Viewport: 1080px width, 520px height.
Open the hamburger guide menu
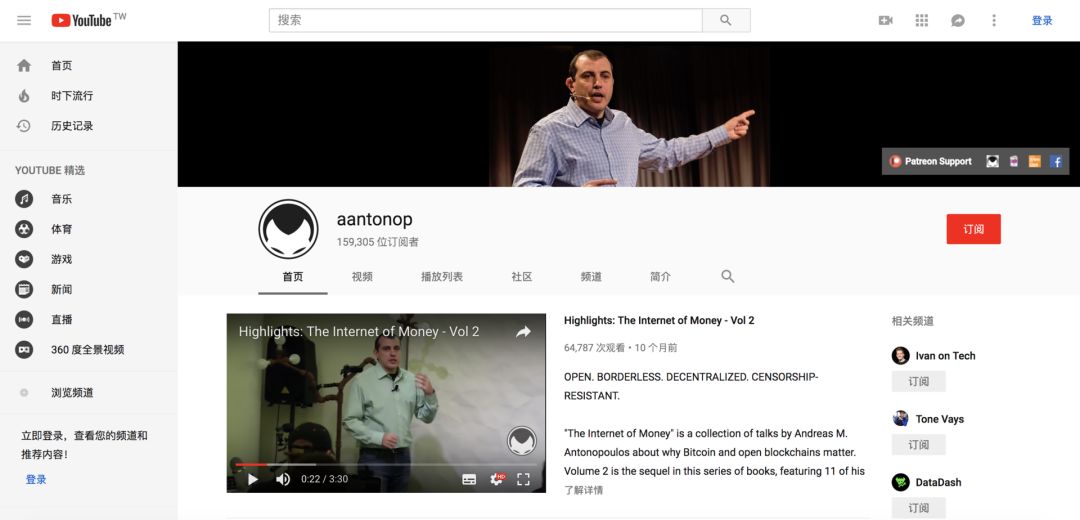[24, 21]
